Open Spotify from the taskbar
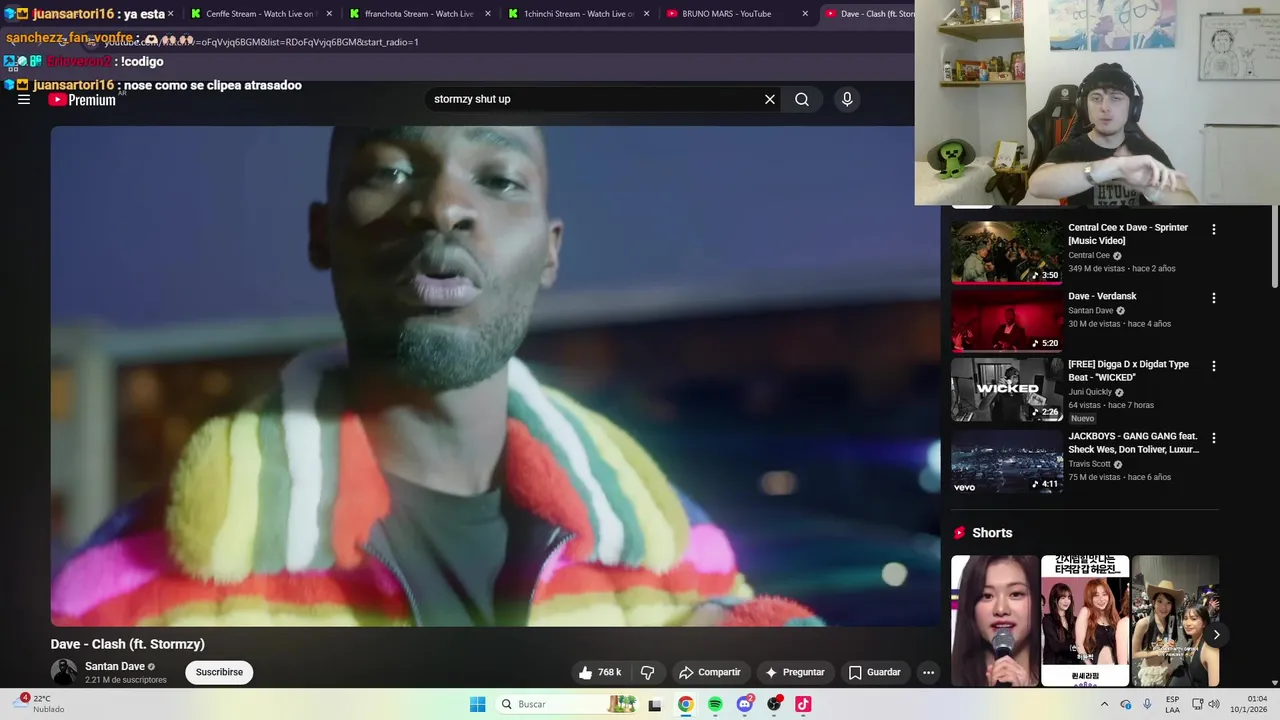This screenshot has height=720, width=1280. tap(715, 704)
